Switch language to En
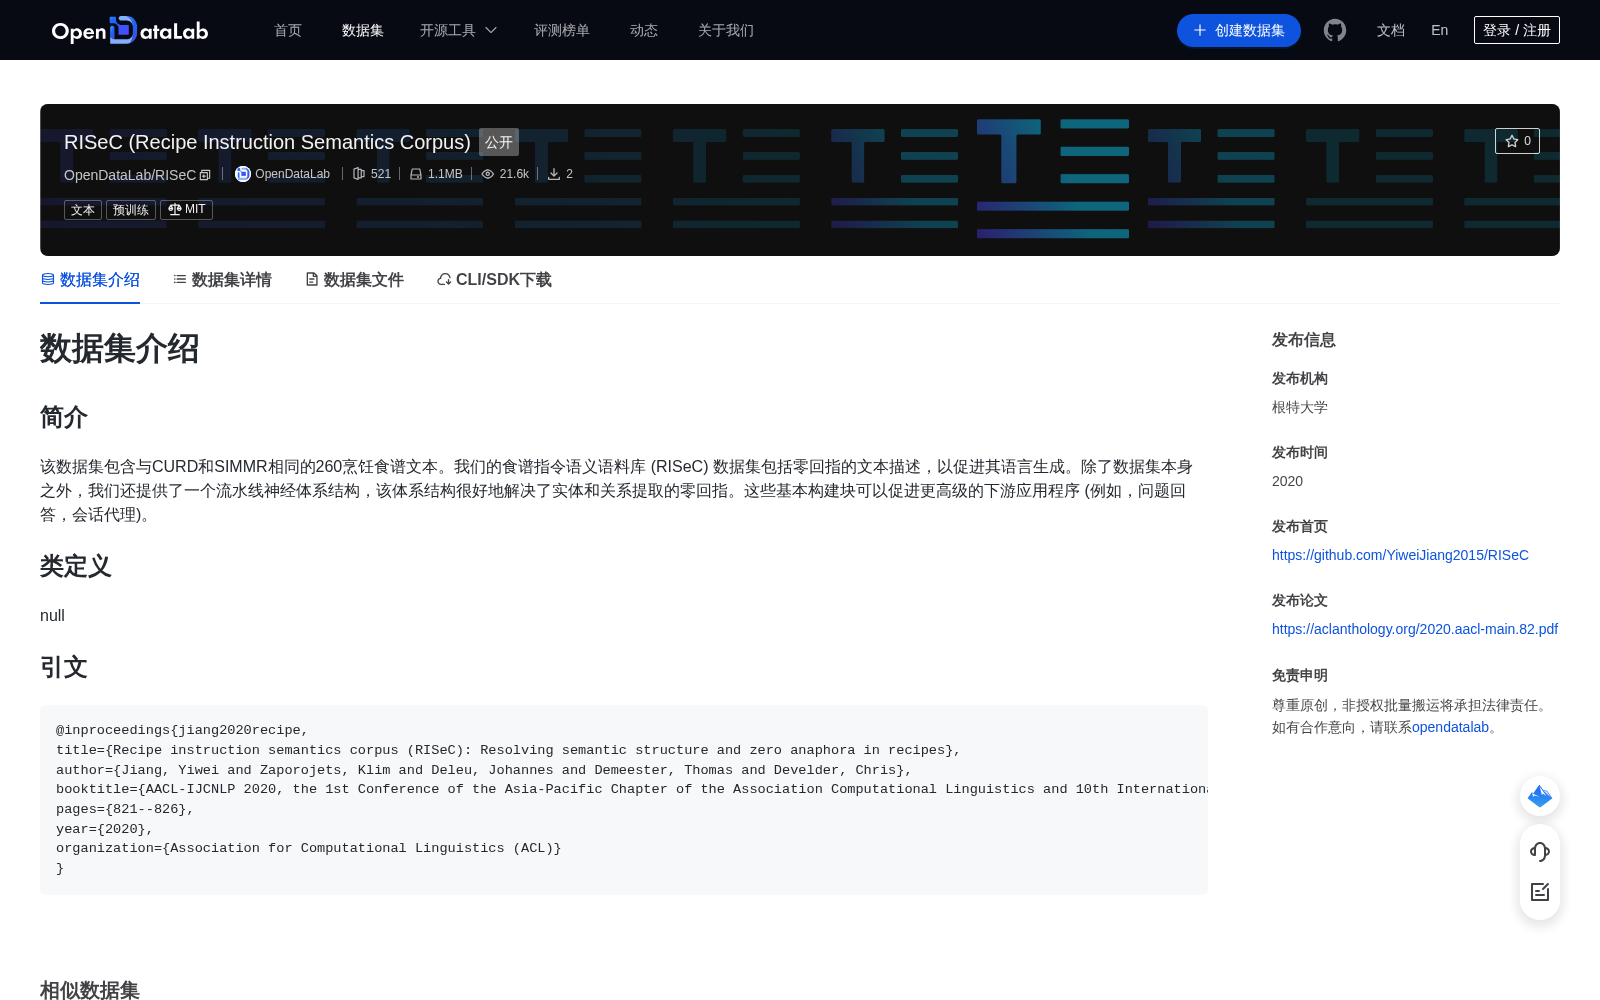This screenshot has width=1600, height=1000. coord(1440,30)
